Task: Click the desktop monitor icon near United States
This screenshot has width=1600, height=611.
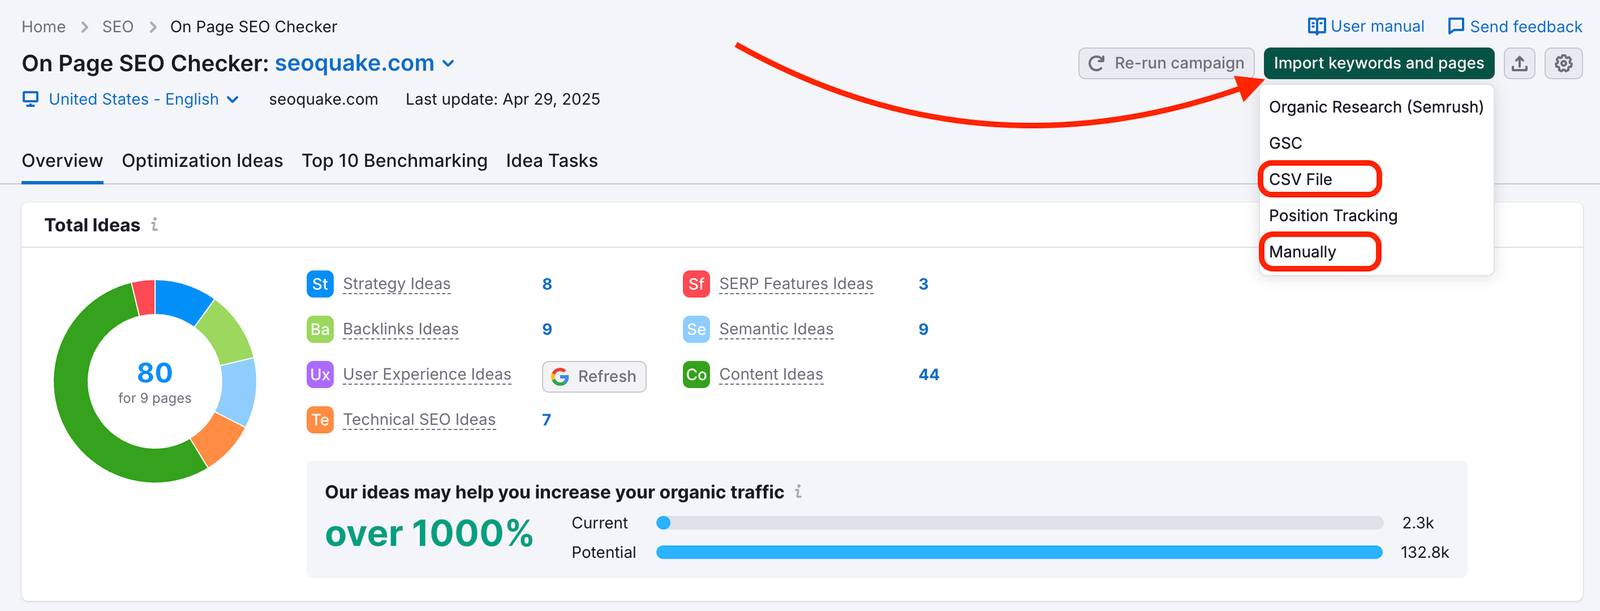Action: click(31, 99)
